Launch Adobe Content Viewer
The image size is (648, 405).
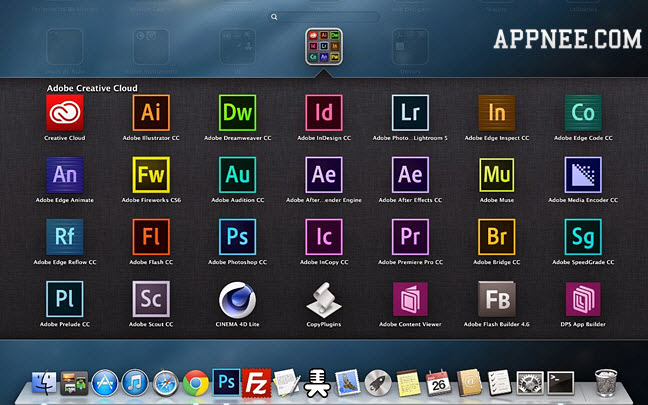[x=410, y=299]
